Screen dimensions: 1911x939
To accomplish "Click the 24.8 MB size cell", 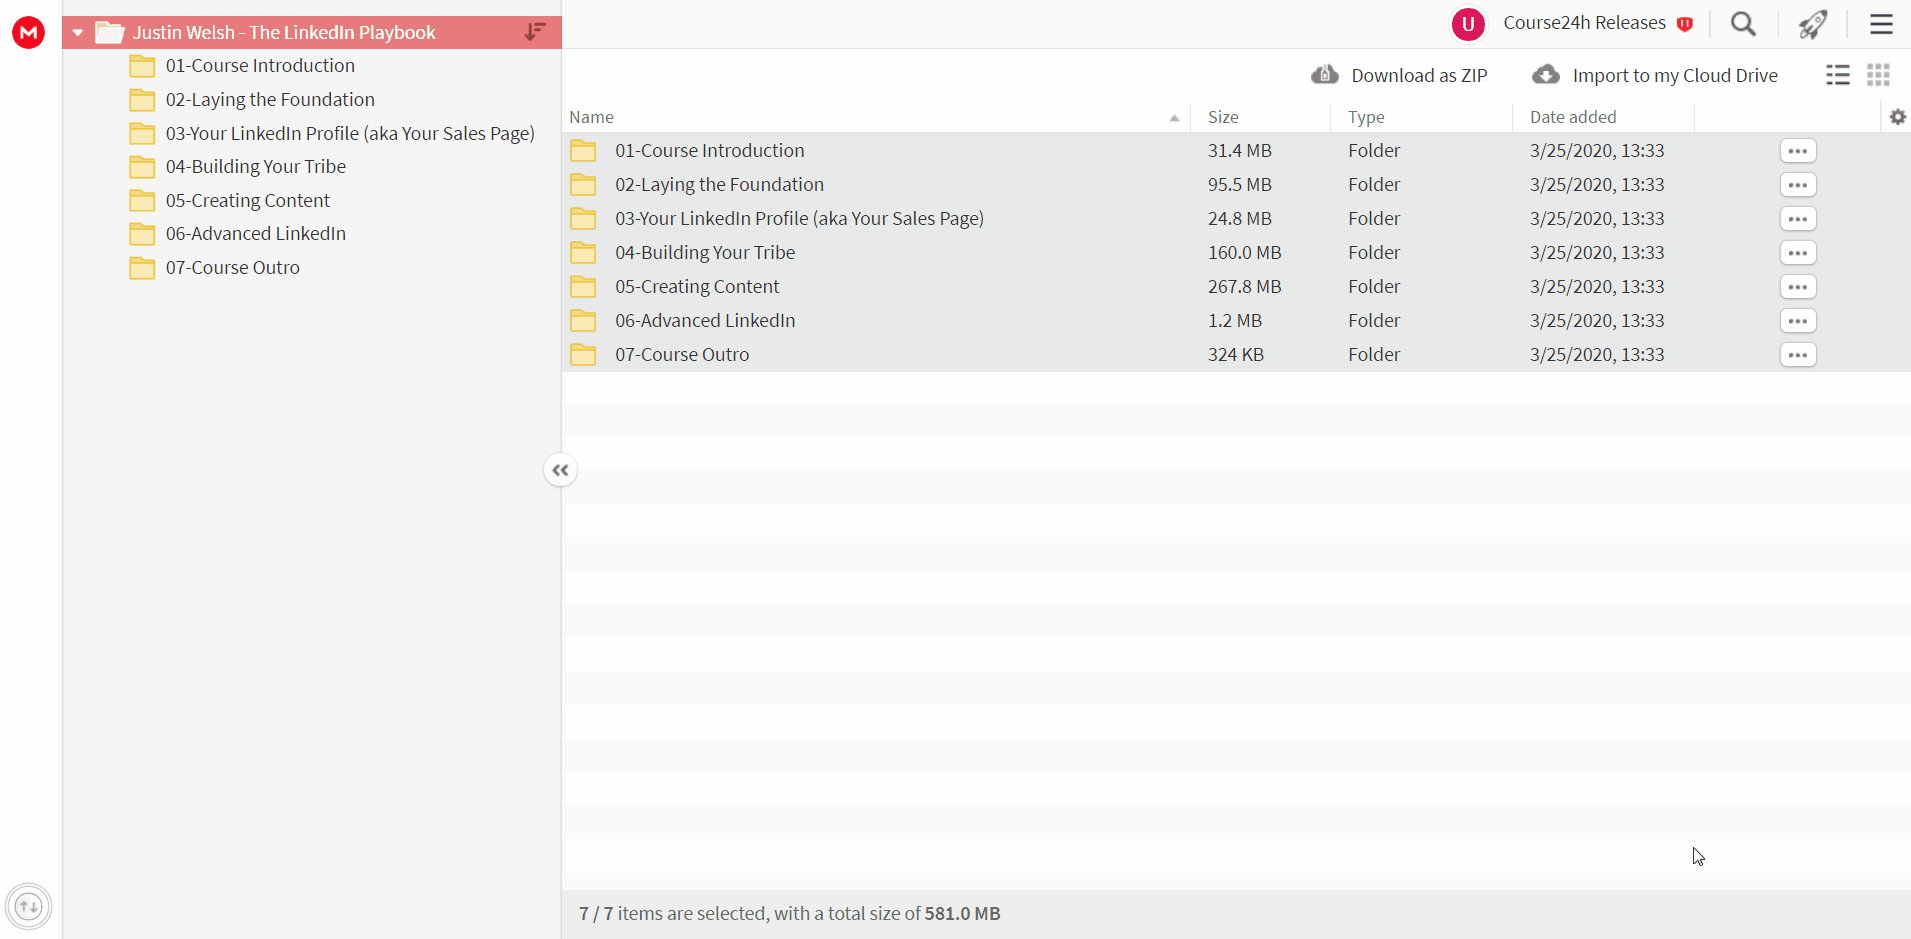I will [1240, 219].
